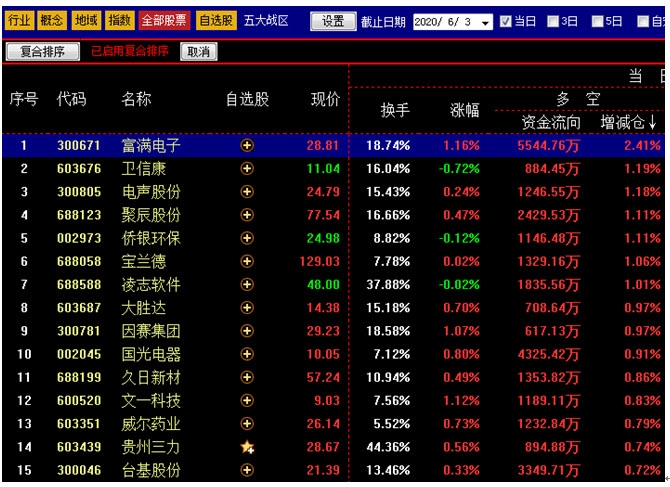Select stock name 威尔药业
The height and width of the screenshot is (487, 670).
tap(151, 423)
